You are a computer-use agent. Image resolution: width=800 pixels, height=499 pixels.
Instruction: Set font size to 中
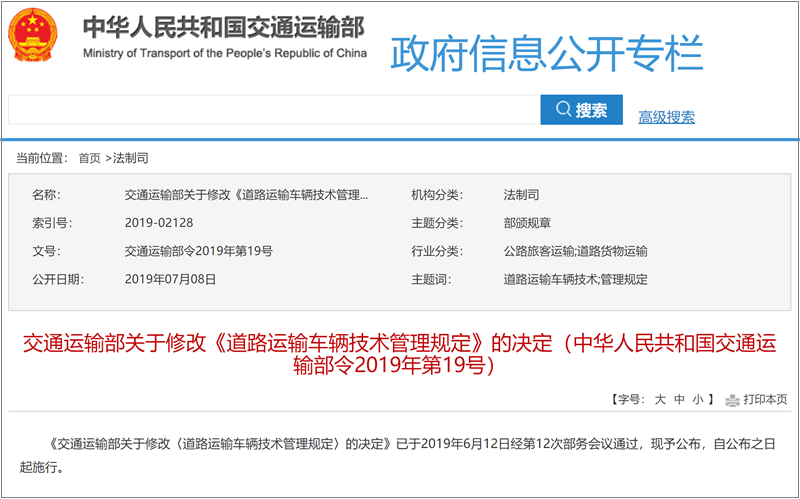(x=679, y=400)
